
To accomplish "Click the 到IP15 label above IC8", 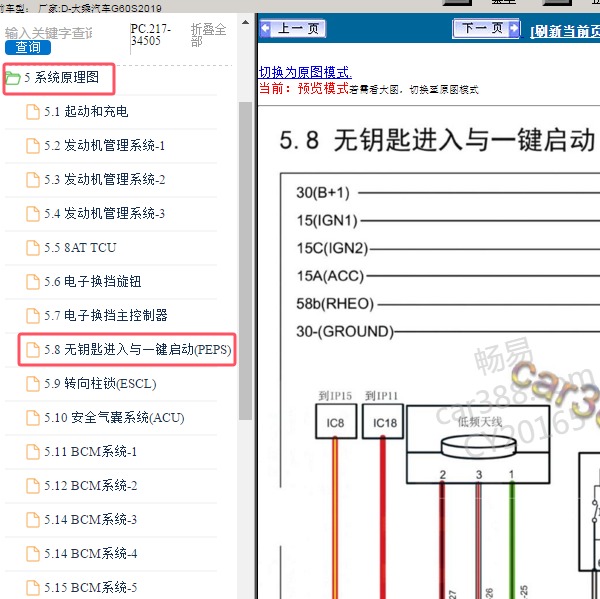I will tap(335, 396).
